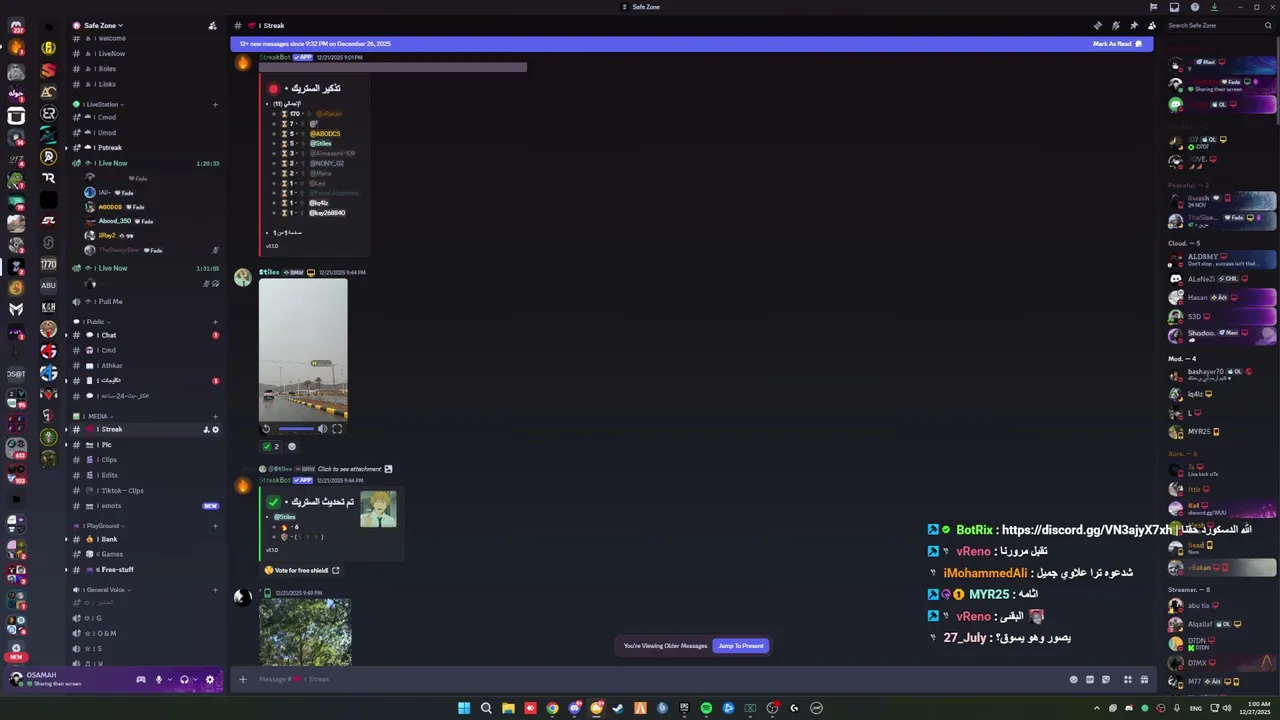1280x720 pixels.
Task: Click game controller icon in user panel
Action: pos(141,680)
